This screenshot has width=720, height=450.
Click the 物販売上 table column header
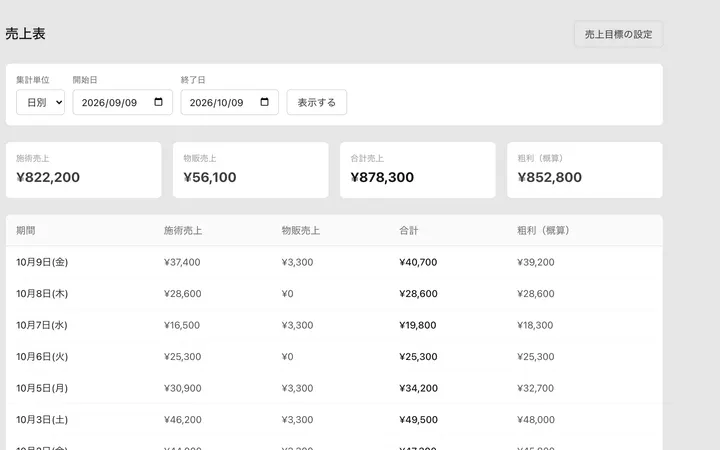coord(301,231)
